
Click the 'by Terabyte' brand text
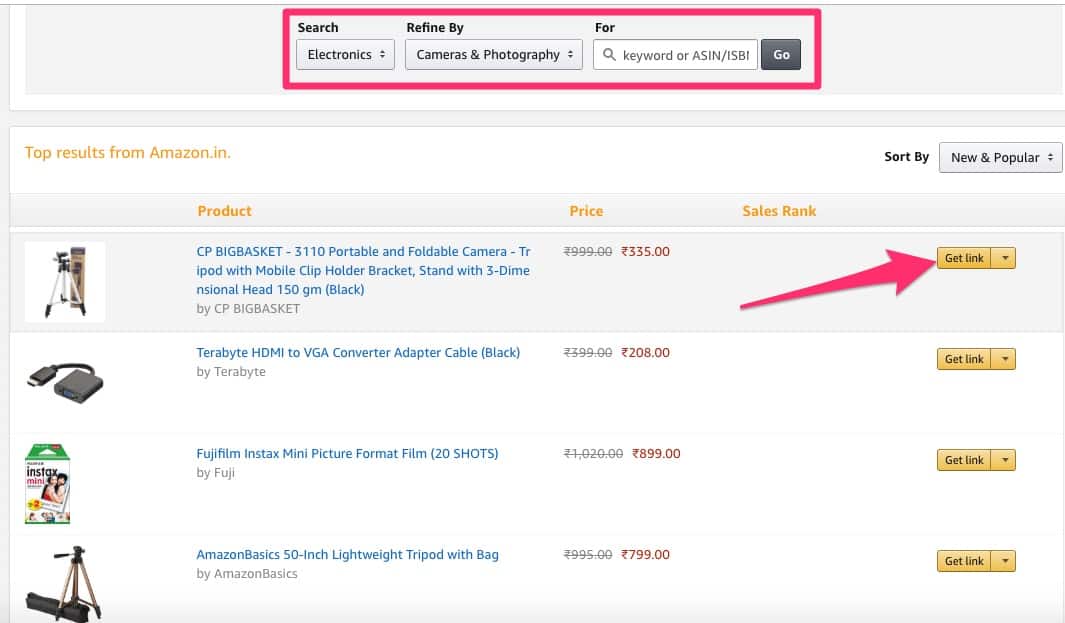pos(231,372)
